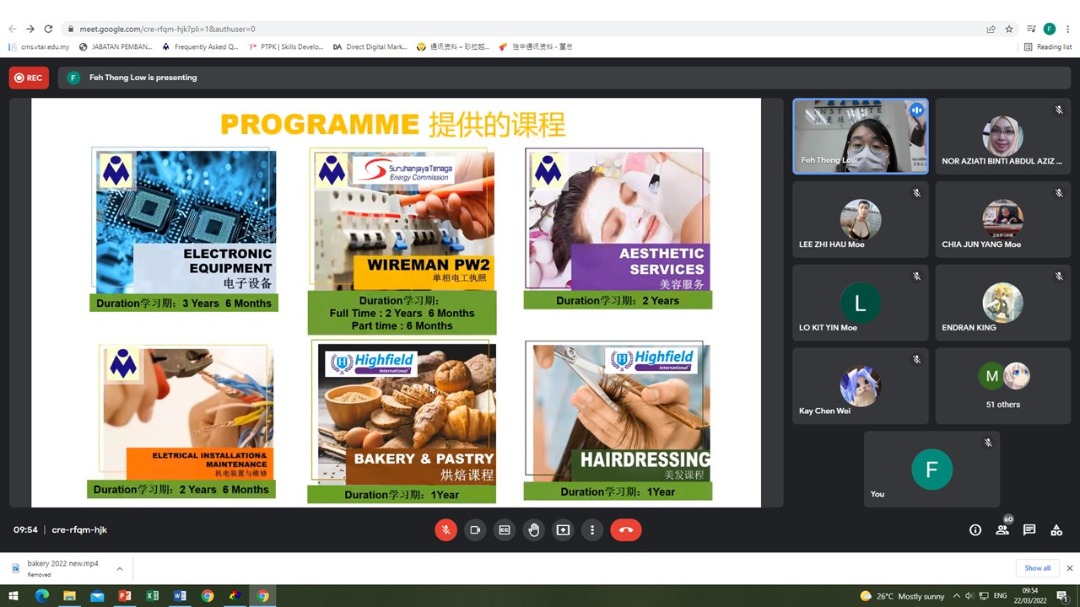Open meeting details info icon

pyautogui.click(x=975, y=530)
